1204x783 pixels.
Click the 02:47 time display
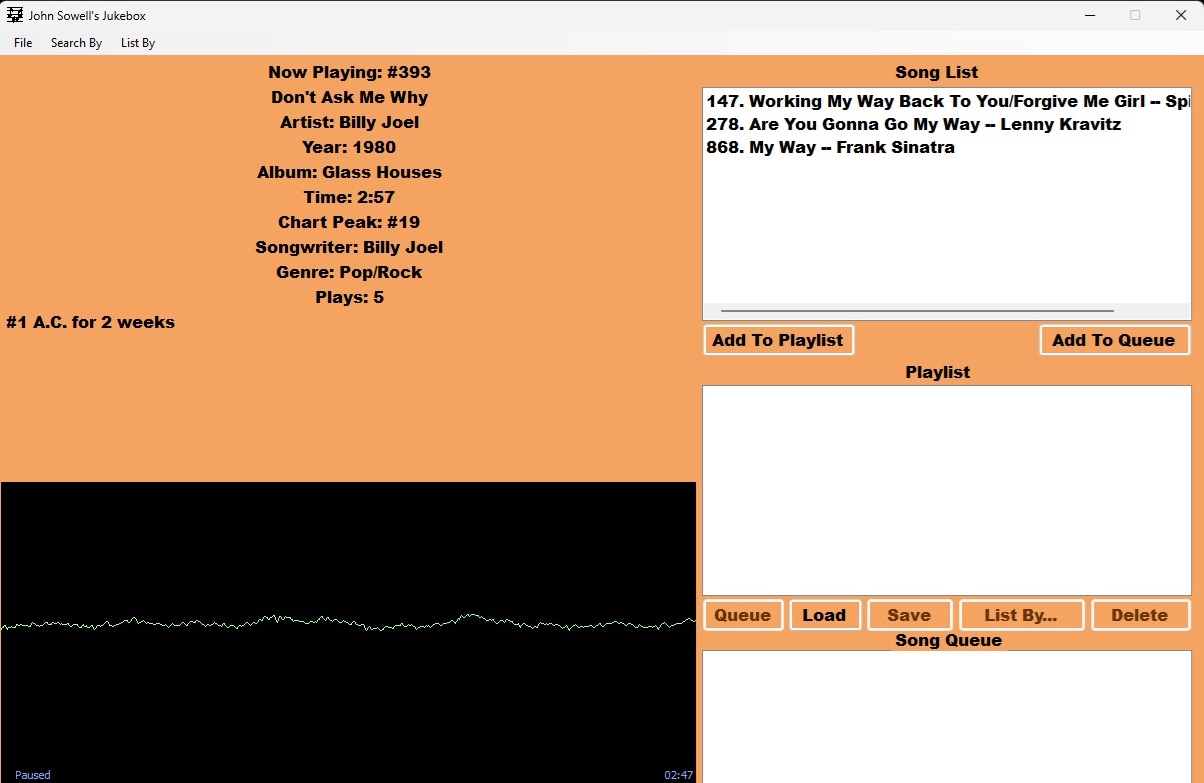coord(678,775)
